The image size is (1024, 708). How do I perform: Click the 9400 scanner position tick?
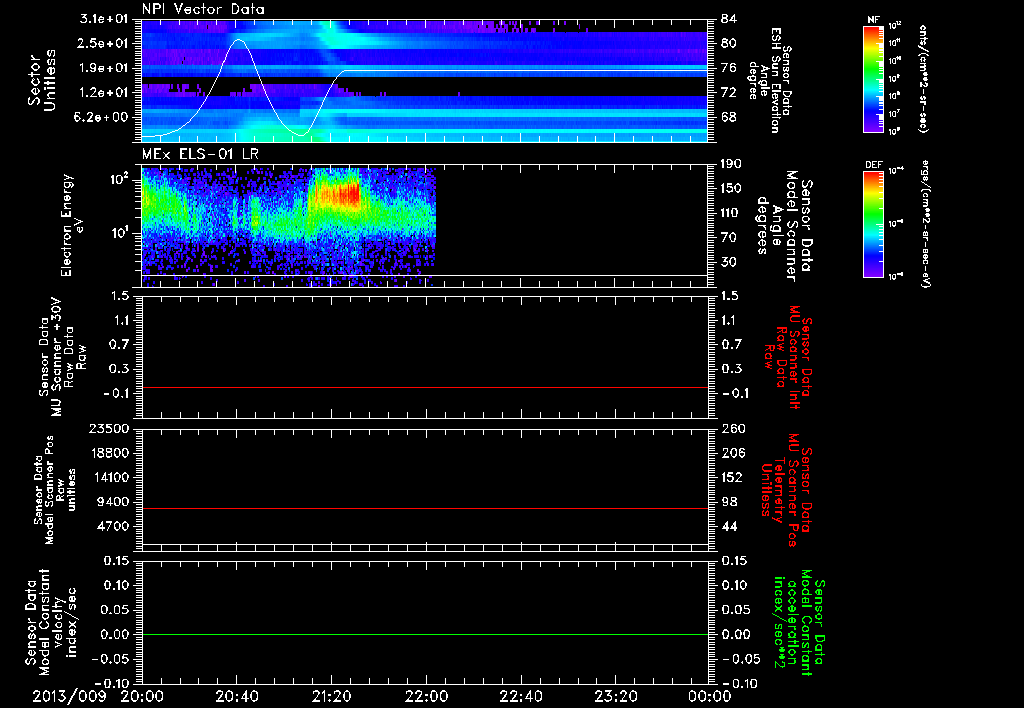coord(112,502)
